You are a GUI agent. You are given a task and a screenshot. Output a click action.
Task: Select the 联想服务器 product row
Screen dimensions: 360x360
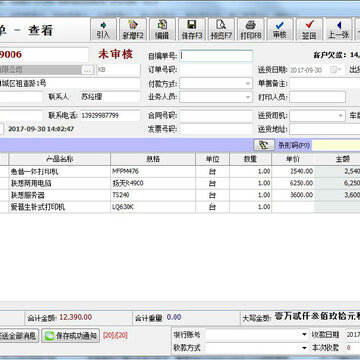click(180, 195)
